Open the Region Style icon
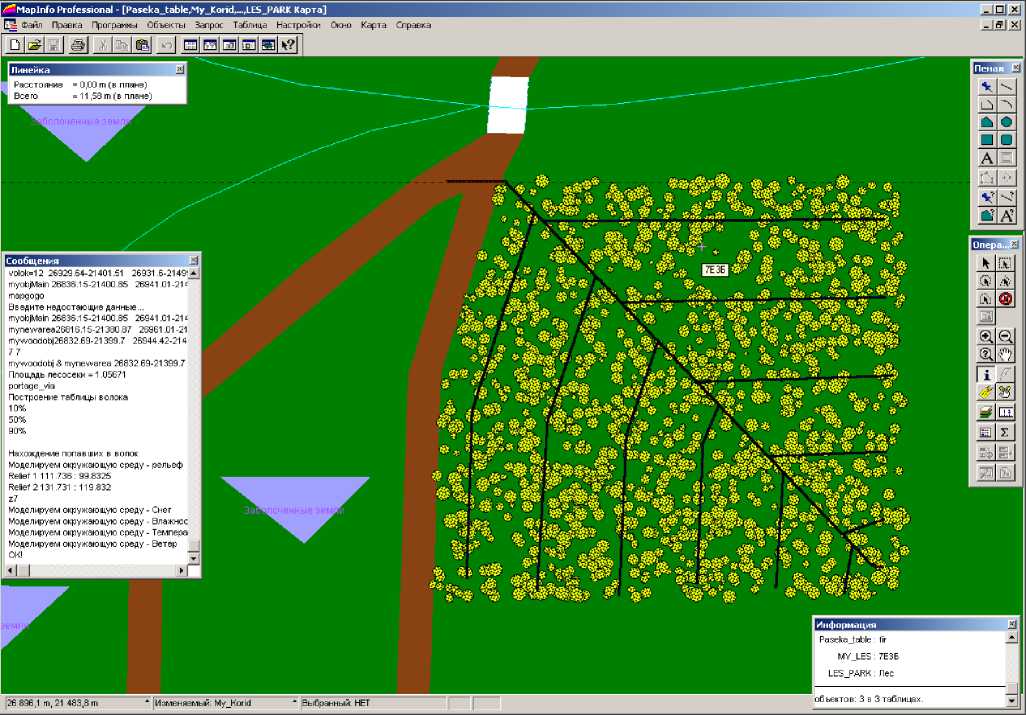 tap(987, 215)
